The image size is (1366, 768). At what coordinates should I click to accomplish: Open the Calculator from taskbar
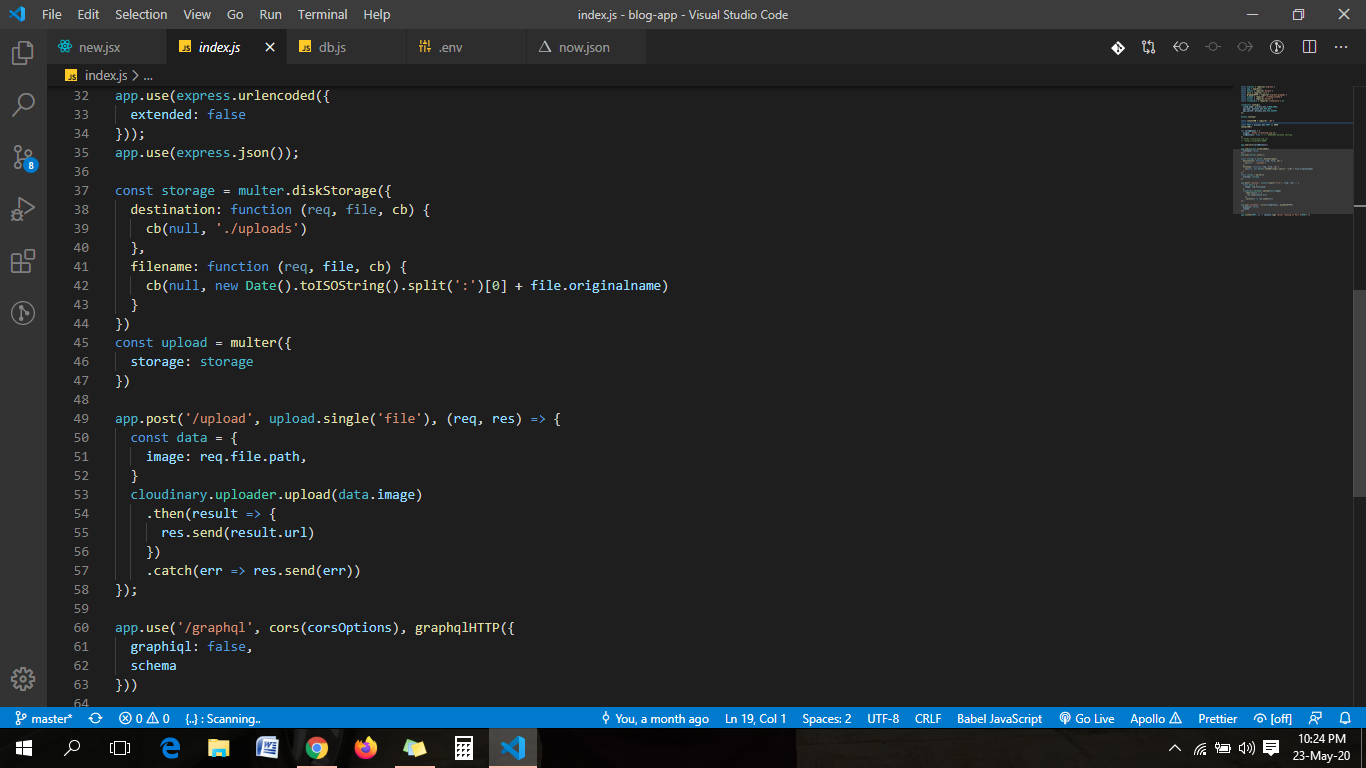click(463, 748)
